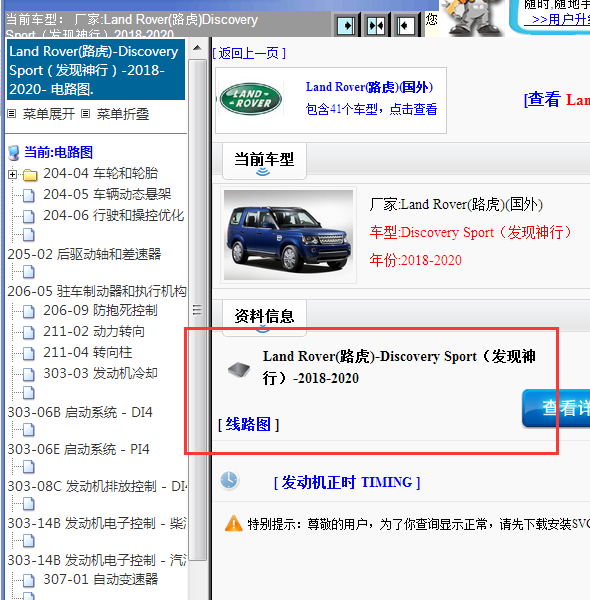Select the highlighted Land Rover 电路图 sidebar header
This screenshot has height=600, width=590.
tap(96, 70)
